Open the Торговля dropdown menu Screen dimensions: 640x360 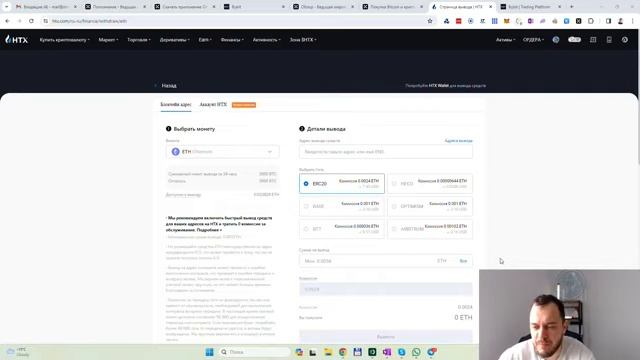pyautogui.click(x=139, y=40)
